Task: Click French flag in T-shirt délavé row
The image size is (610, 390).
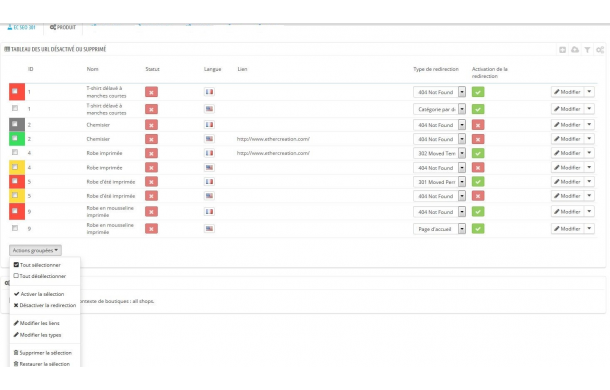Action: [x=209, y=92]
